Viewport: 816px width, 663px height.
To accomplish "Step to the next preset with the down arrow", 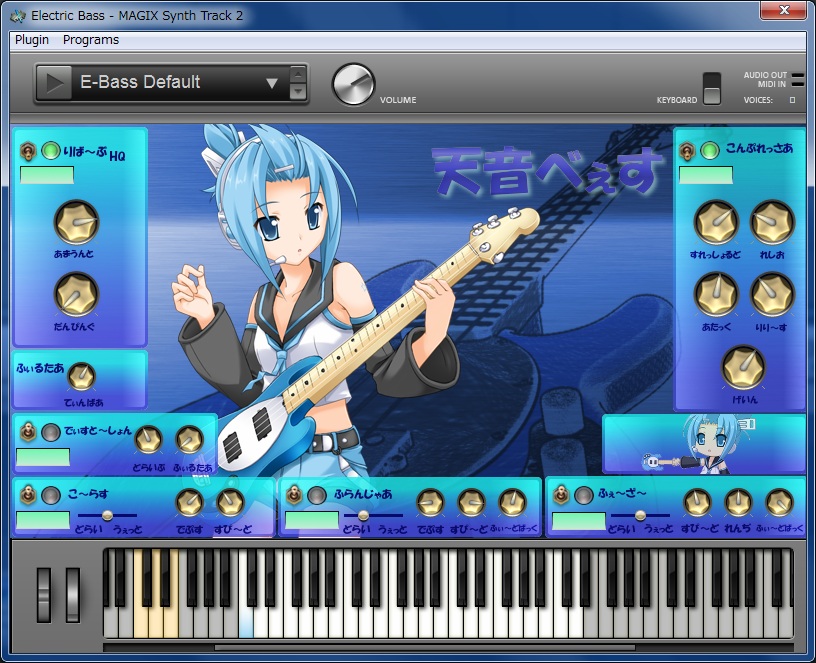I will [x=298, y=91].
